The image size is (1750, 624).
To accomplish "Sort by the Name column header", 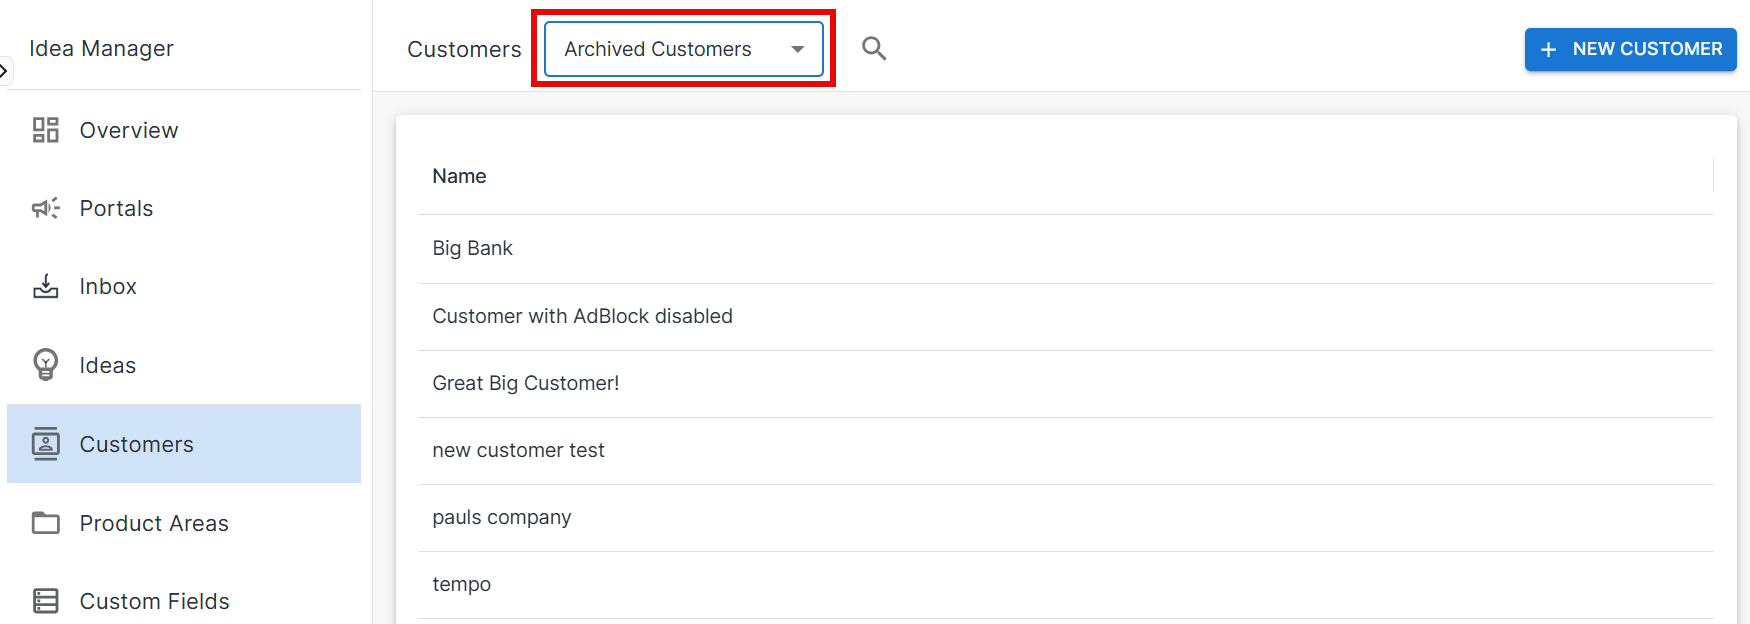I will point(459,176).
